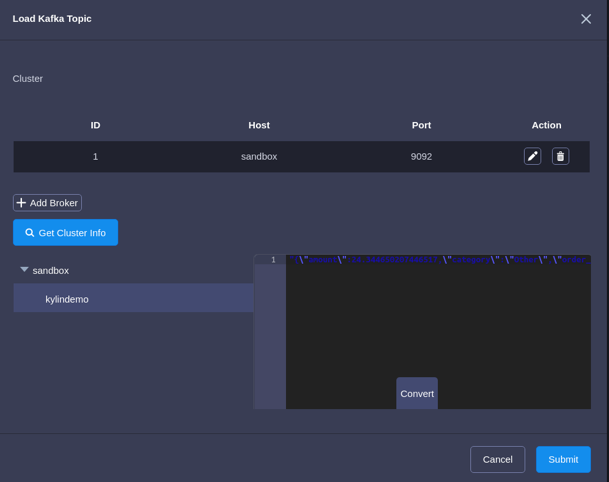Select the sandbox cluster label in the tree
The width and height of the screenshot is (609, 482).
point(51,270)
